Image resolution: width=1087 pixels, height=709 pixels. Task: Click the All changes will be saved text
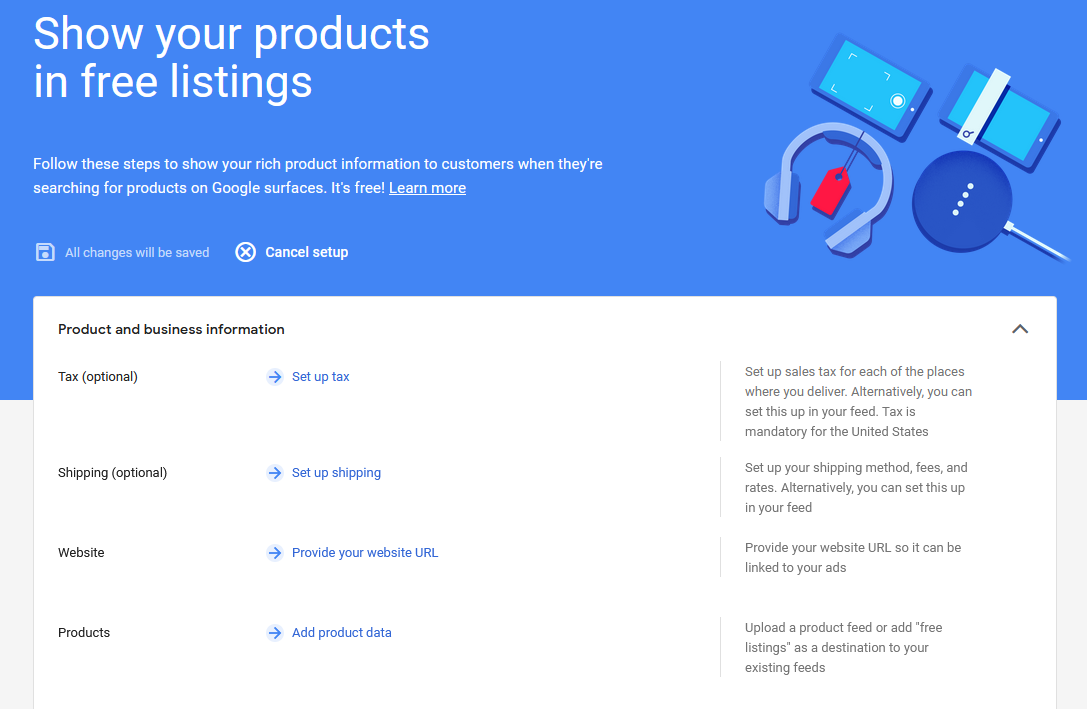(x=137, y=253)
